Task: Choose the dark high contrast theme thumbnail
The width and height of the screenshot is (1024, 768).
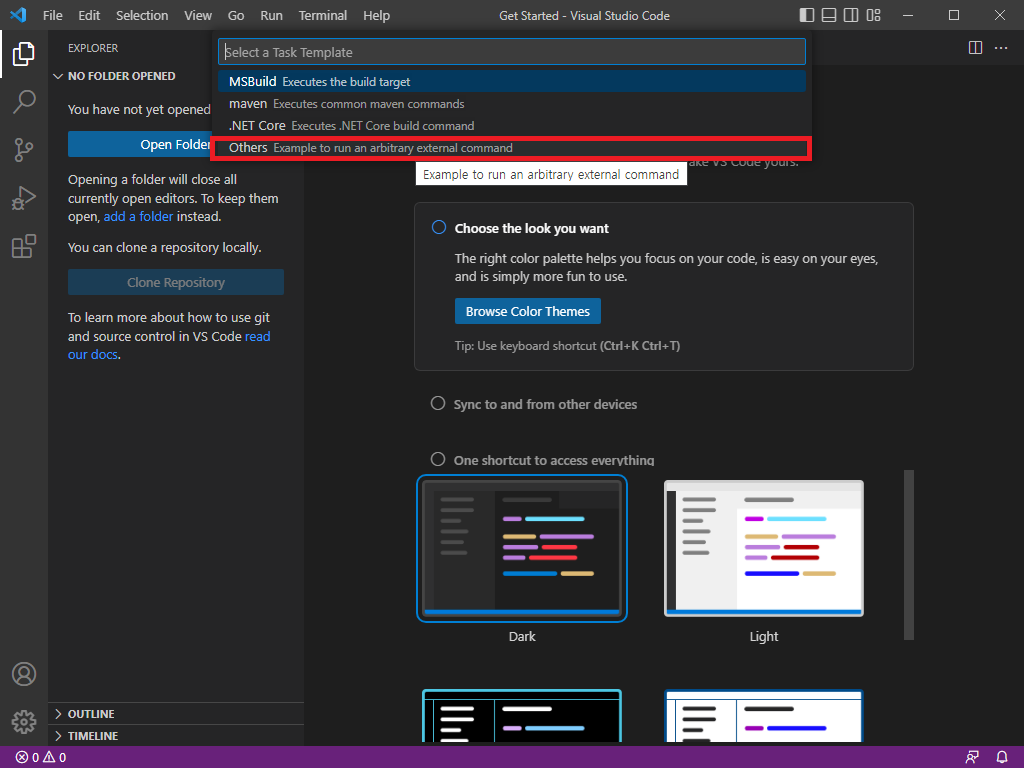Action: pos(522,716)
